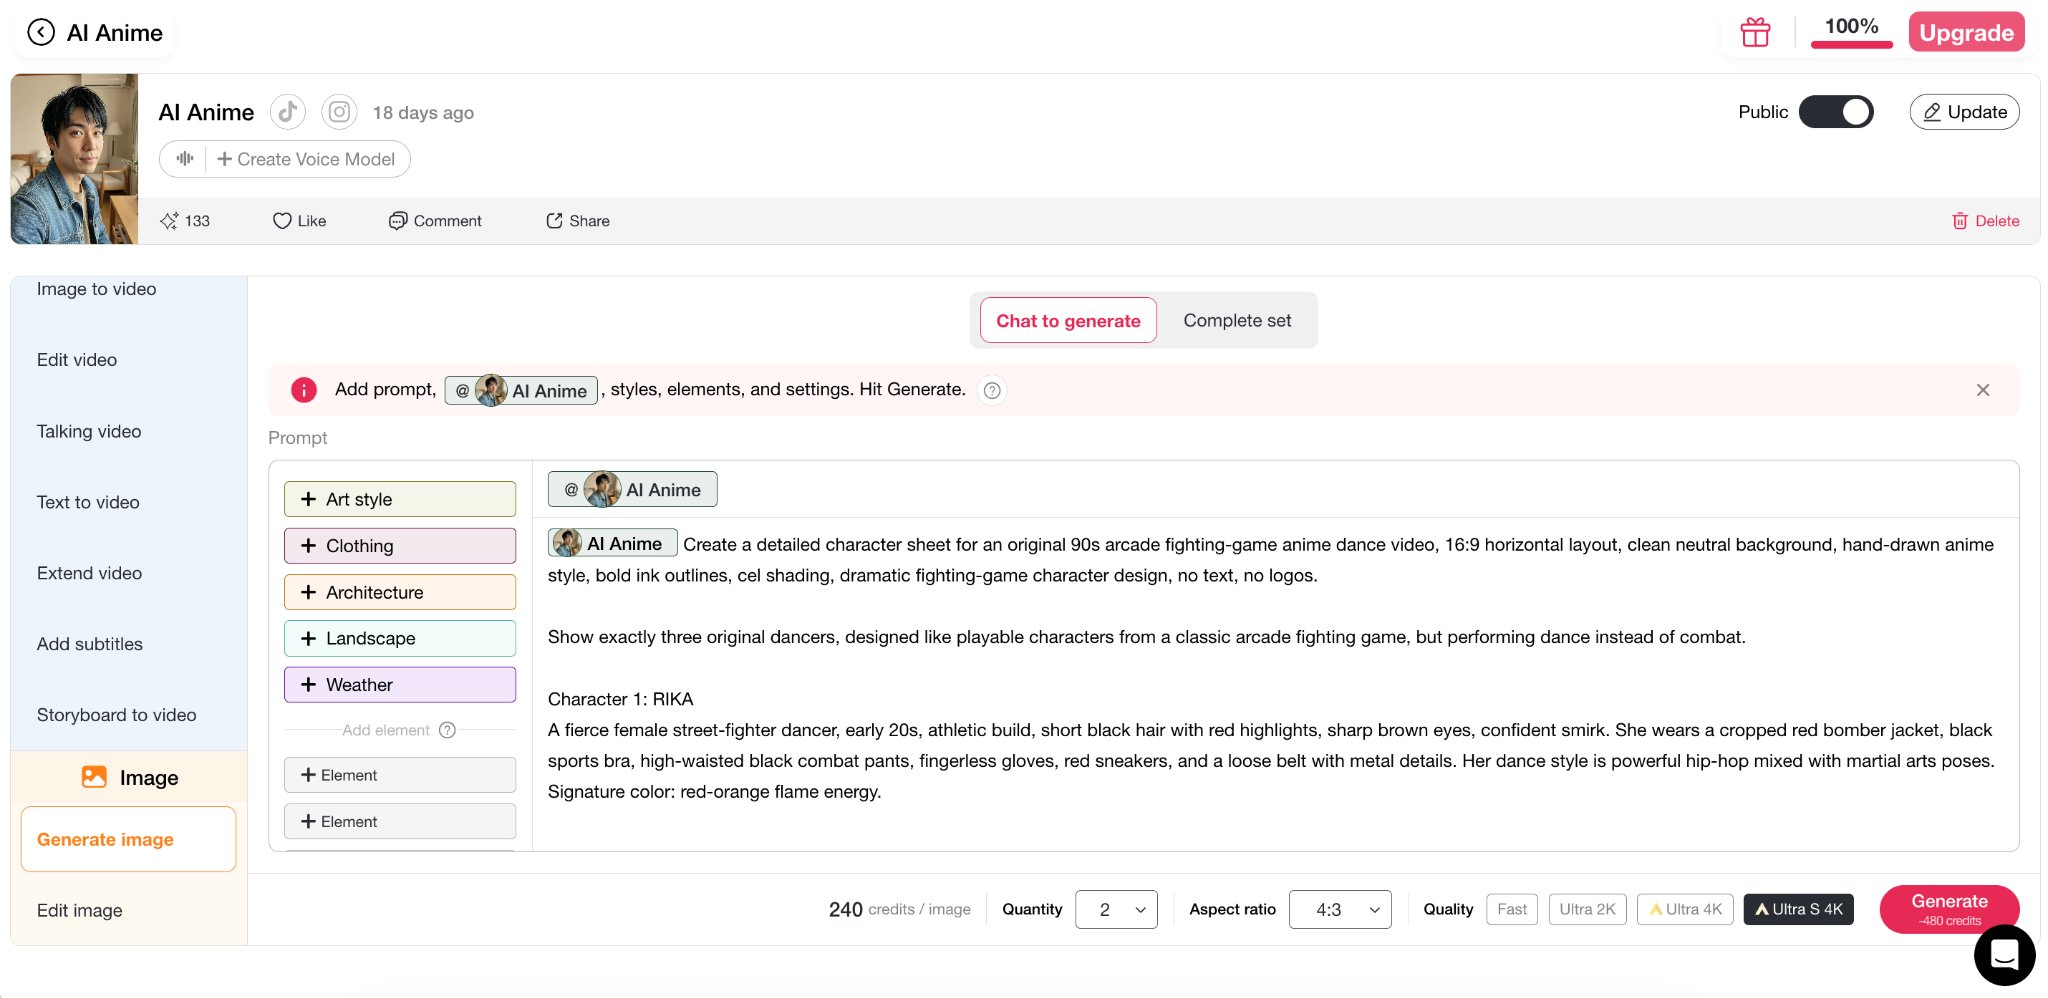Open Extend video in sidebar

point(89,573)
